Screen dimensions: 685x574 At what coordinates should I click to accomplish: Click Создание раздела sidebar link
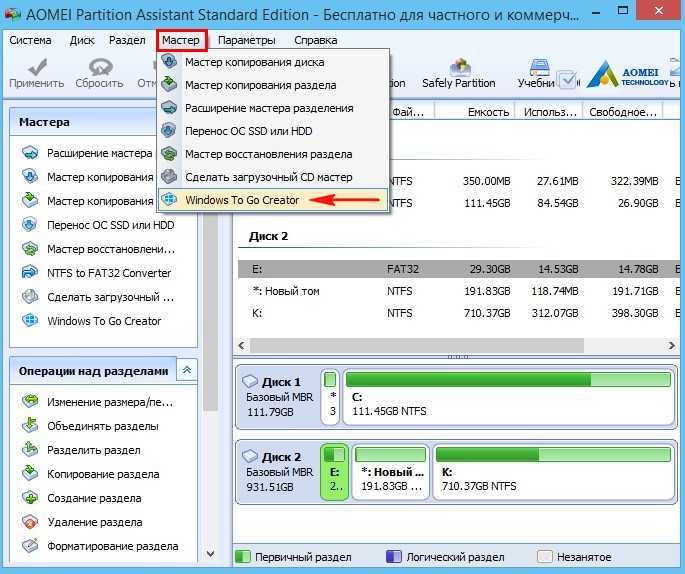pos(94,498)
